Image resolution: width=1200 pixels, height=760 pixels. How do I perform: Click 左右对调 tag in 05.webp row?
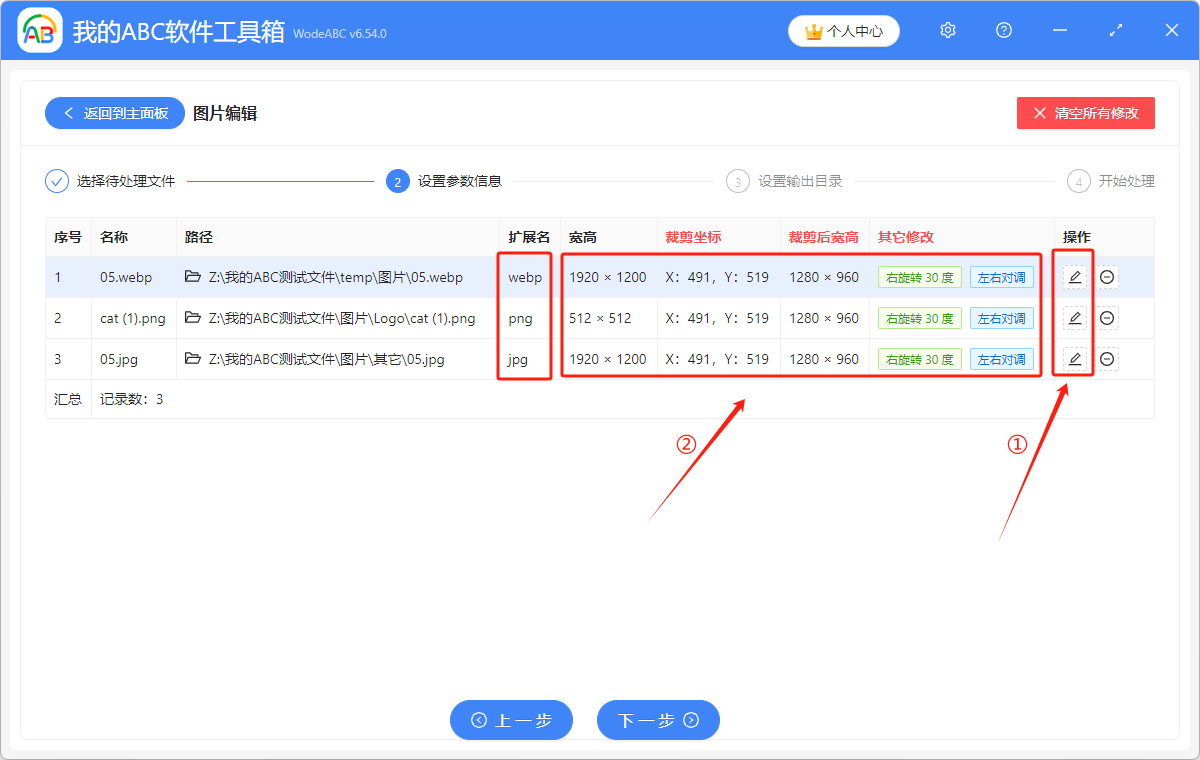click(x=1002, y=277)
